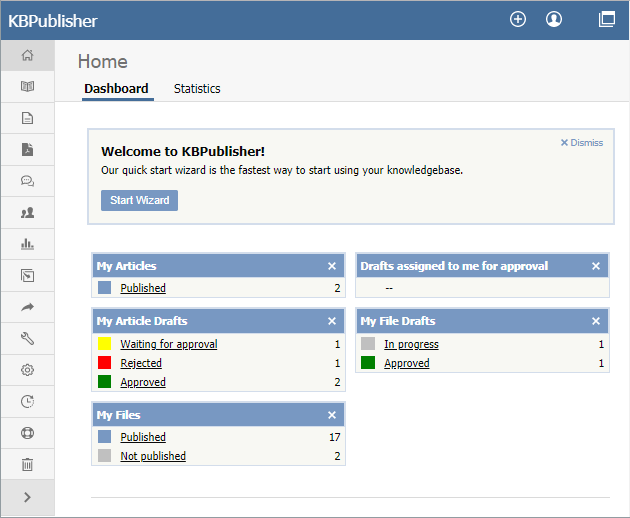Open the Home icon in sidebar
Viewport: 630px width, 518px height.
tap(27, 55)
